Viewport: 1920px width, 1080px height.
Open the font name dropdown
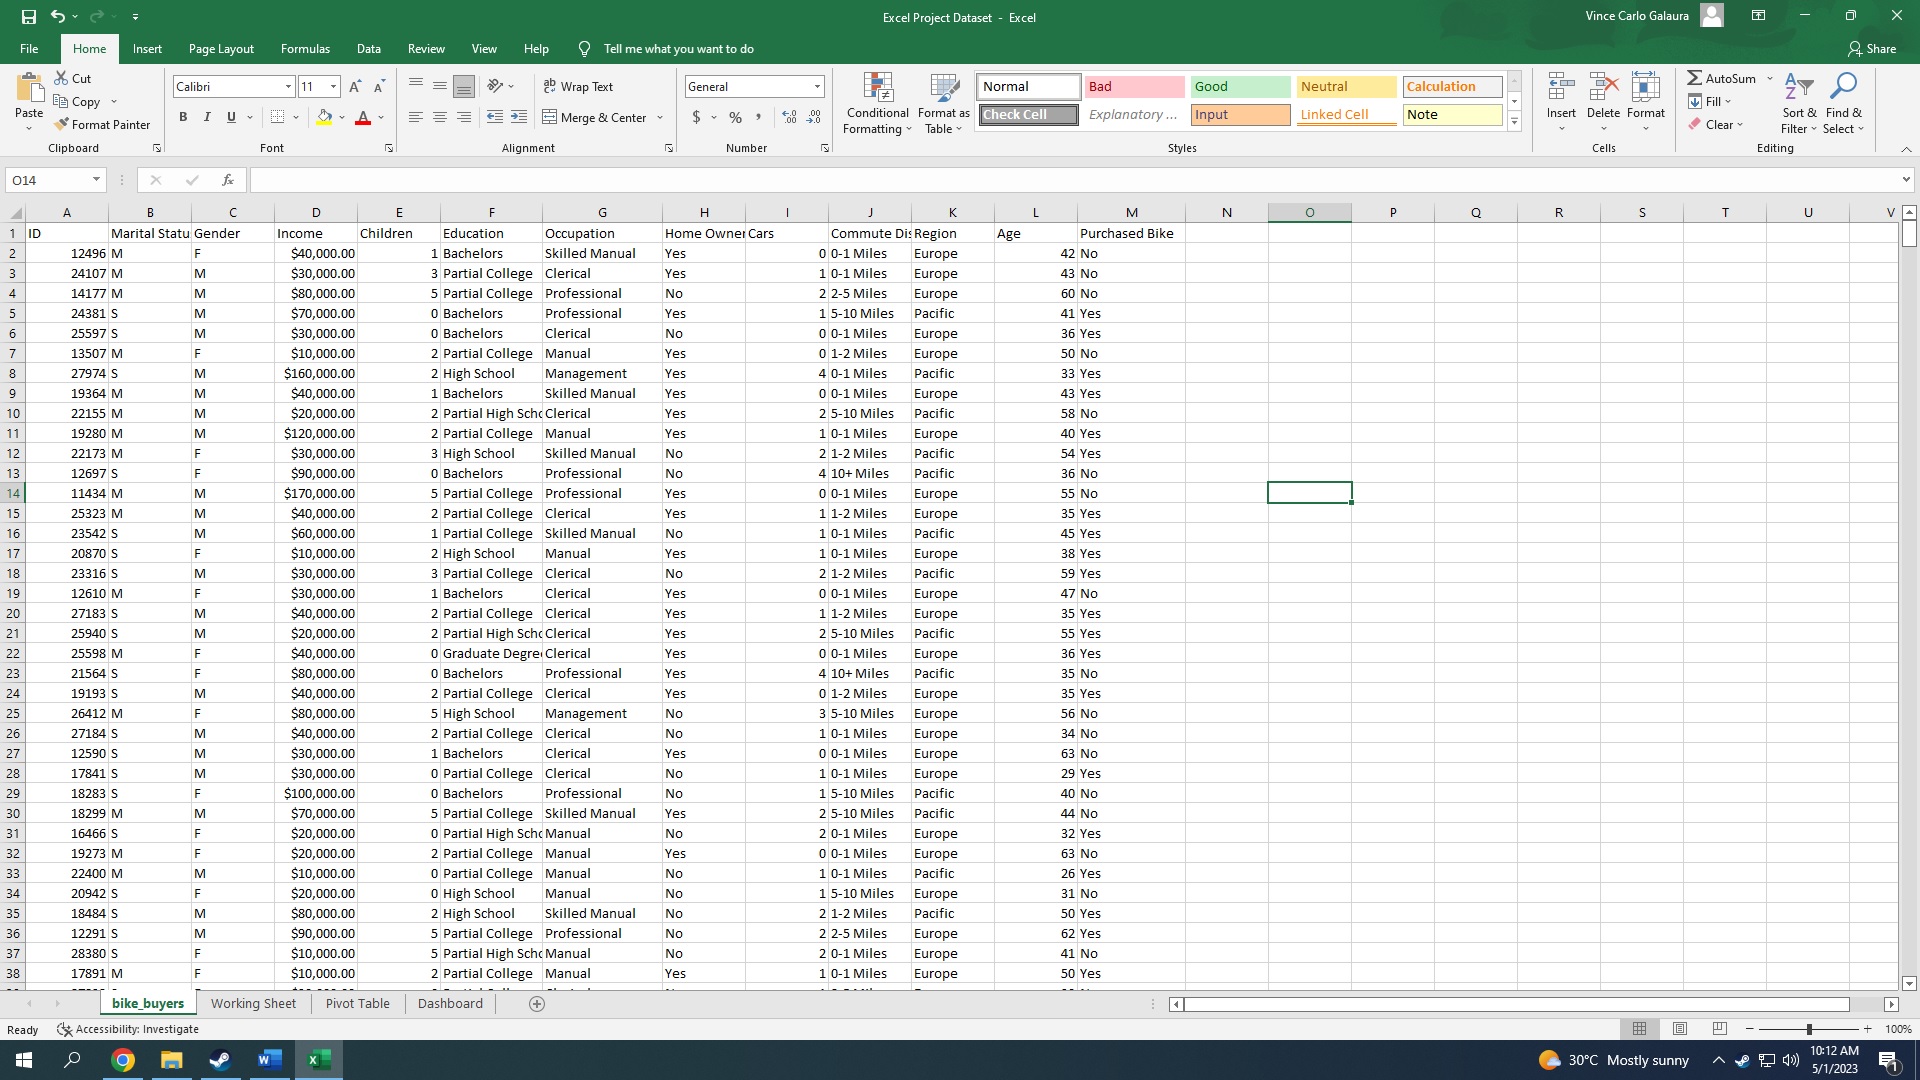click(x=288, y=87)
